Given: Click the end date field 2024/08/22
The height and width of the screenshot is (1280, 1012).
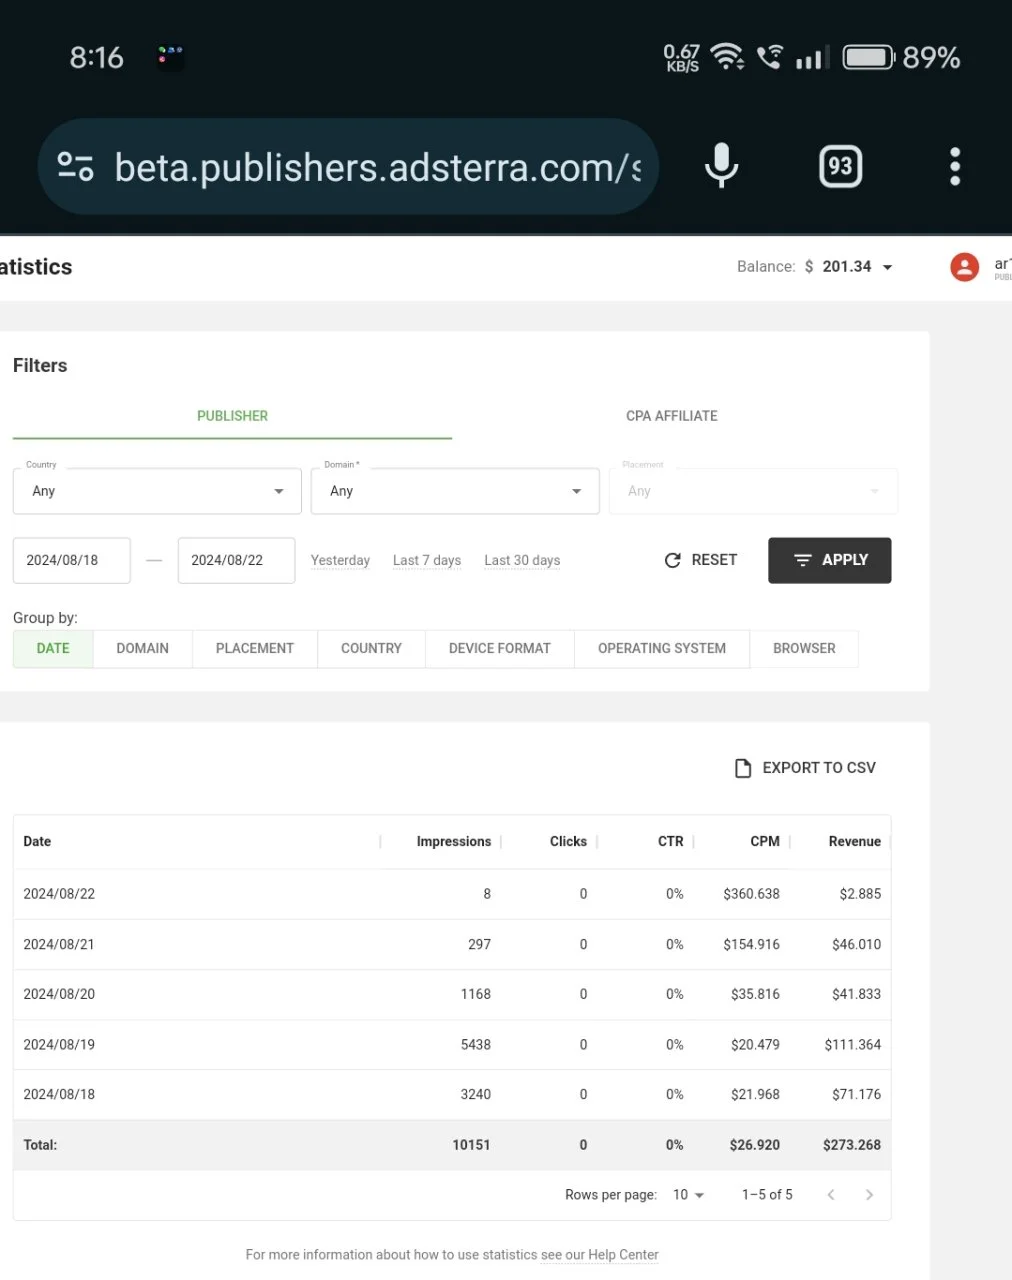Looking at the screenshot, I should point(236,560).
